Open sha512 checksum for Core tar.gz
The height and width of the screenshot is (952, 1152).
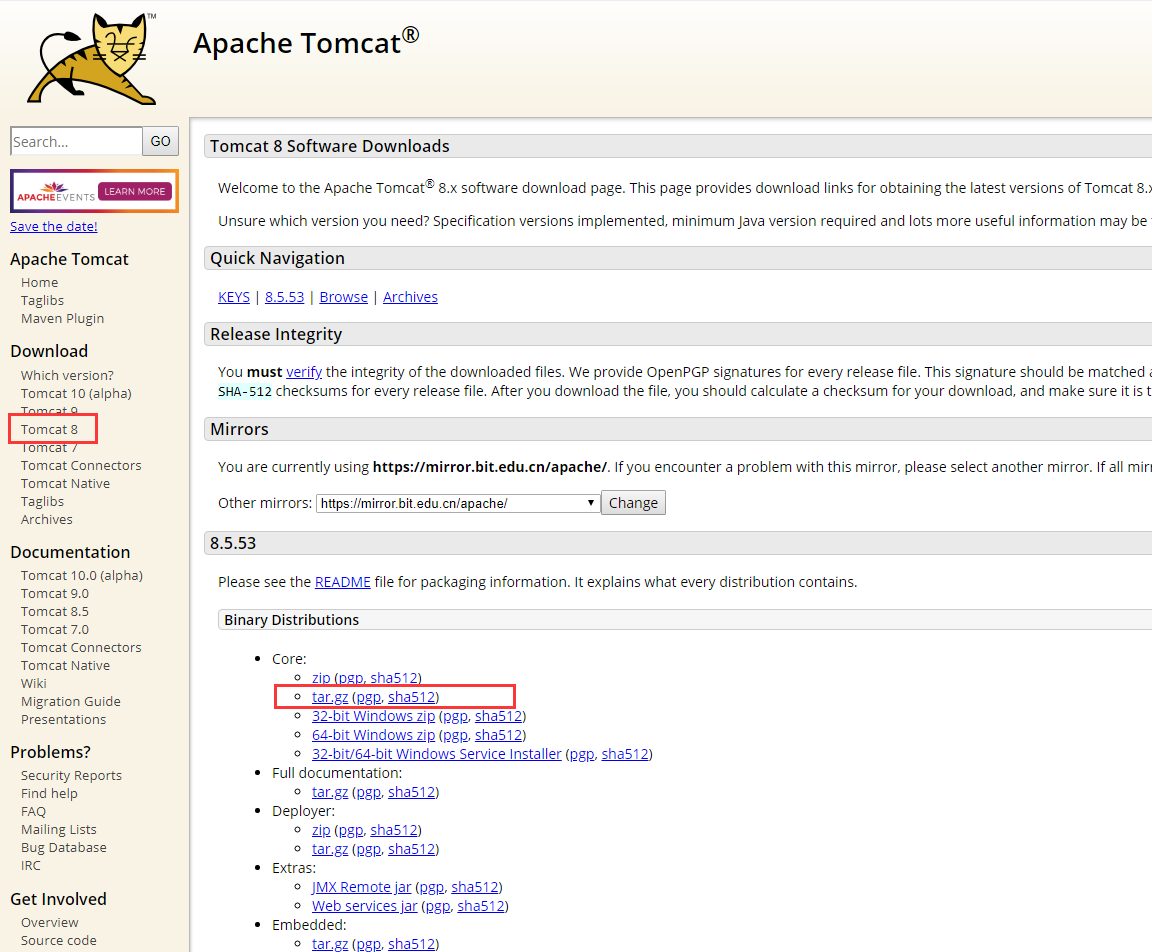coord(411,697)
